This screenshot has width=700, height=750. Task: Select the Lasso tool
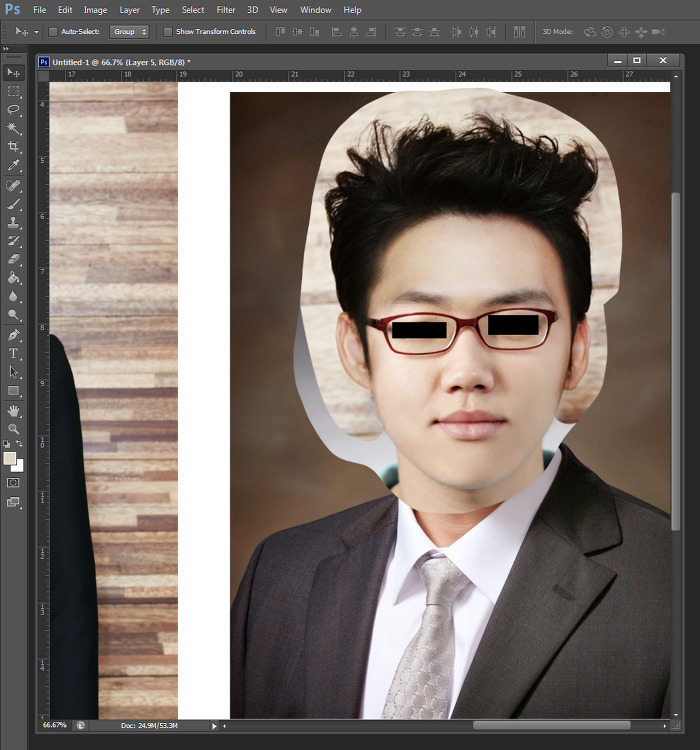click(x=14, y=110)
